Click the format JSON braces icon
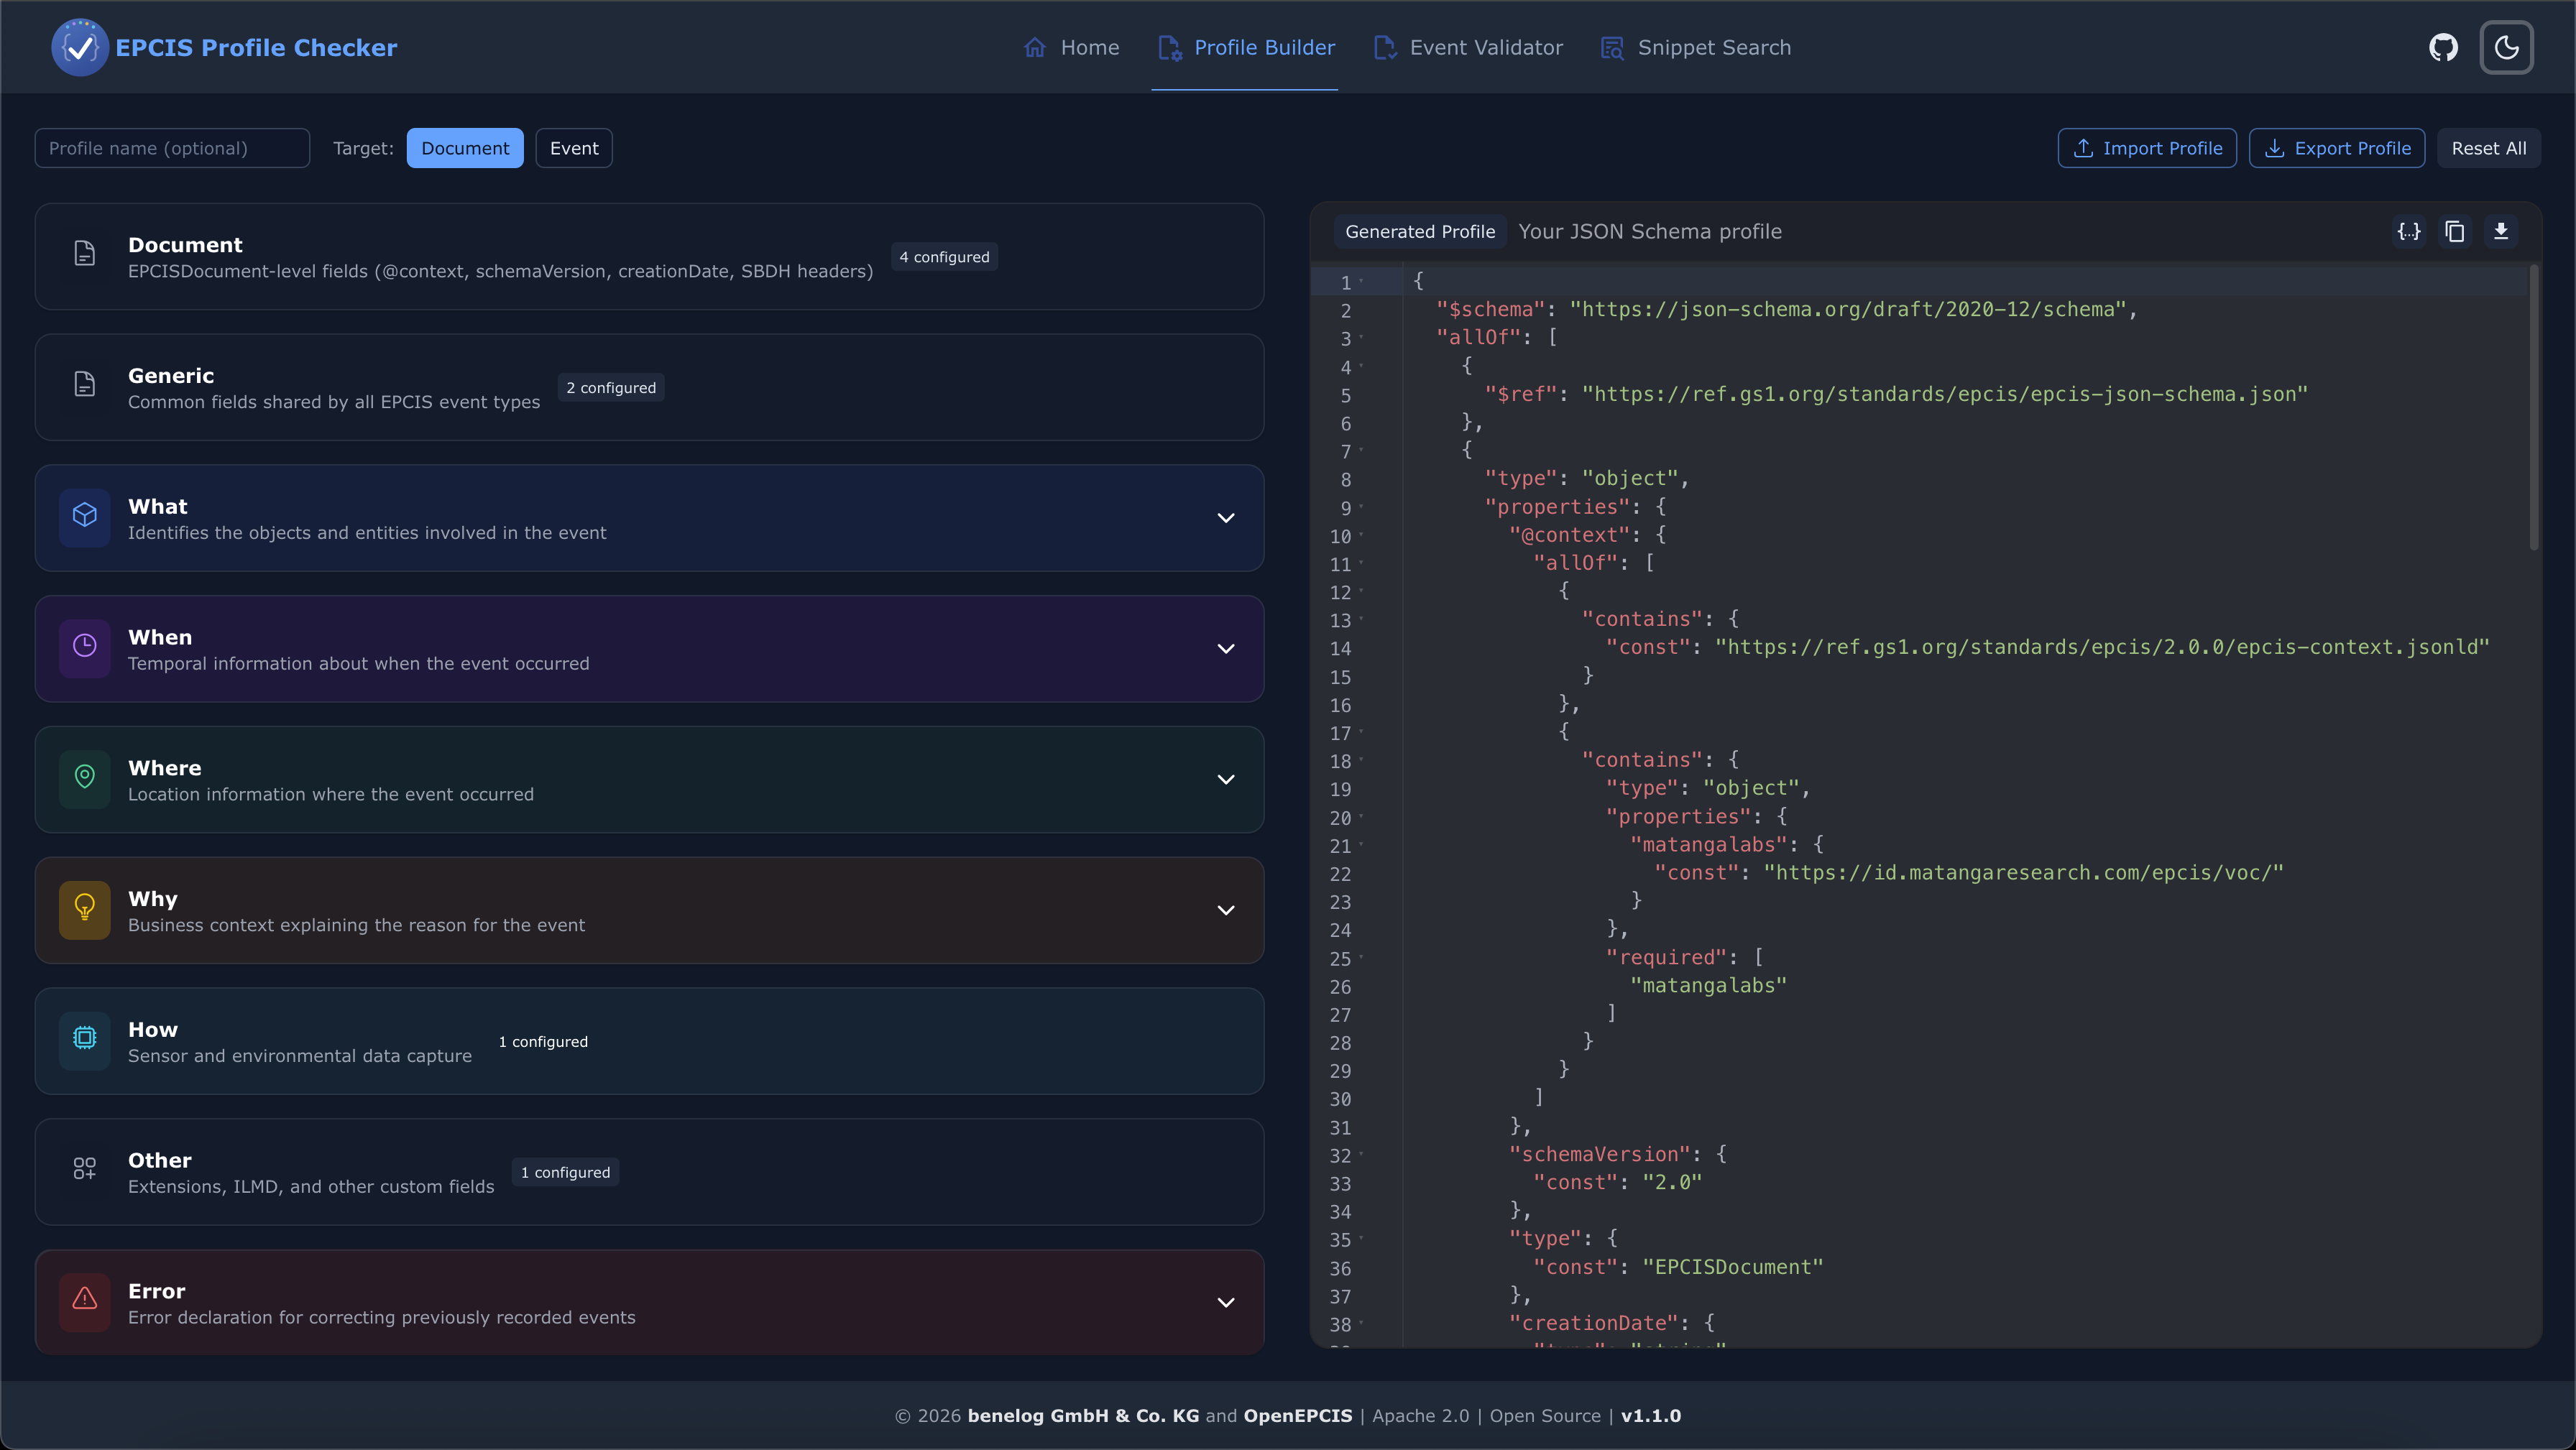 click(2409, 231)
